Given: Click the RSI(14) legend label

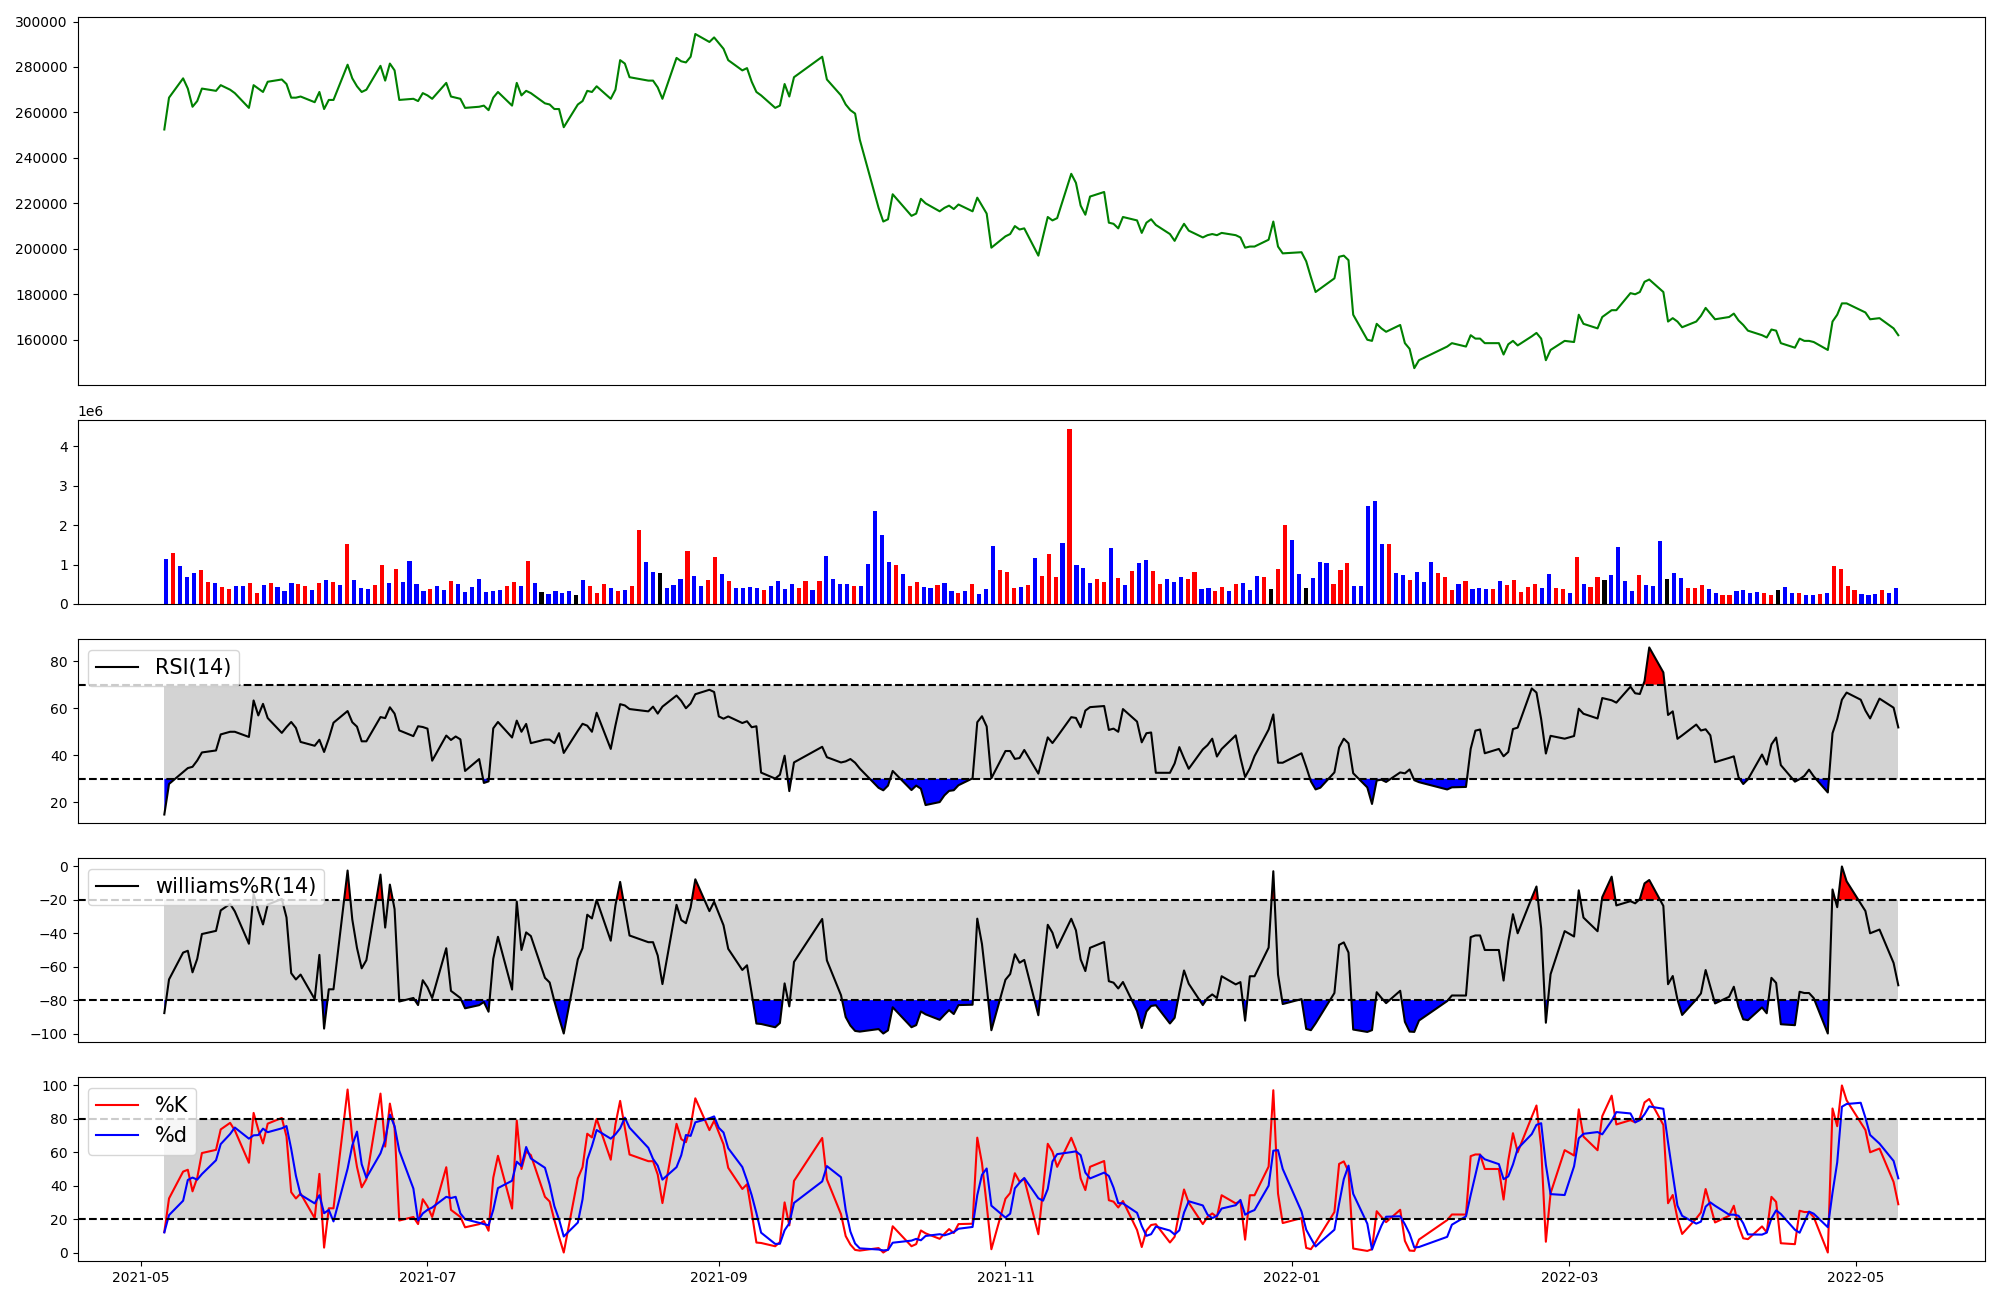Looking at the screenshot, I should [x=192, y=667].
